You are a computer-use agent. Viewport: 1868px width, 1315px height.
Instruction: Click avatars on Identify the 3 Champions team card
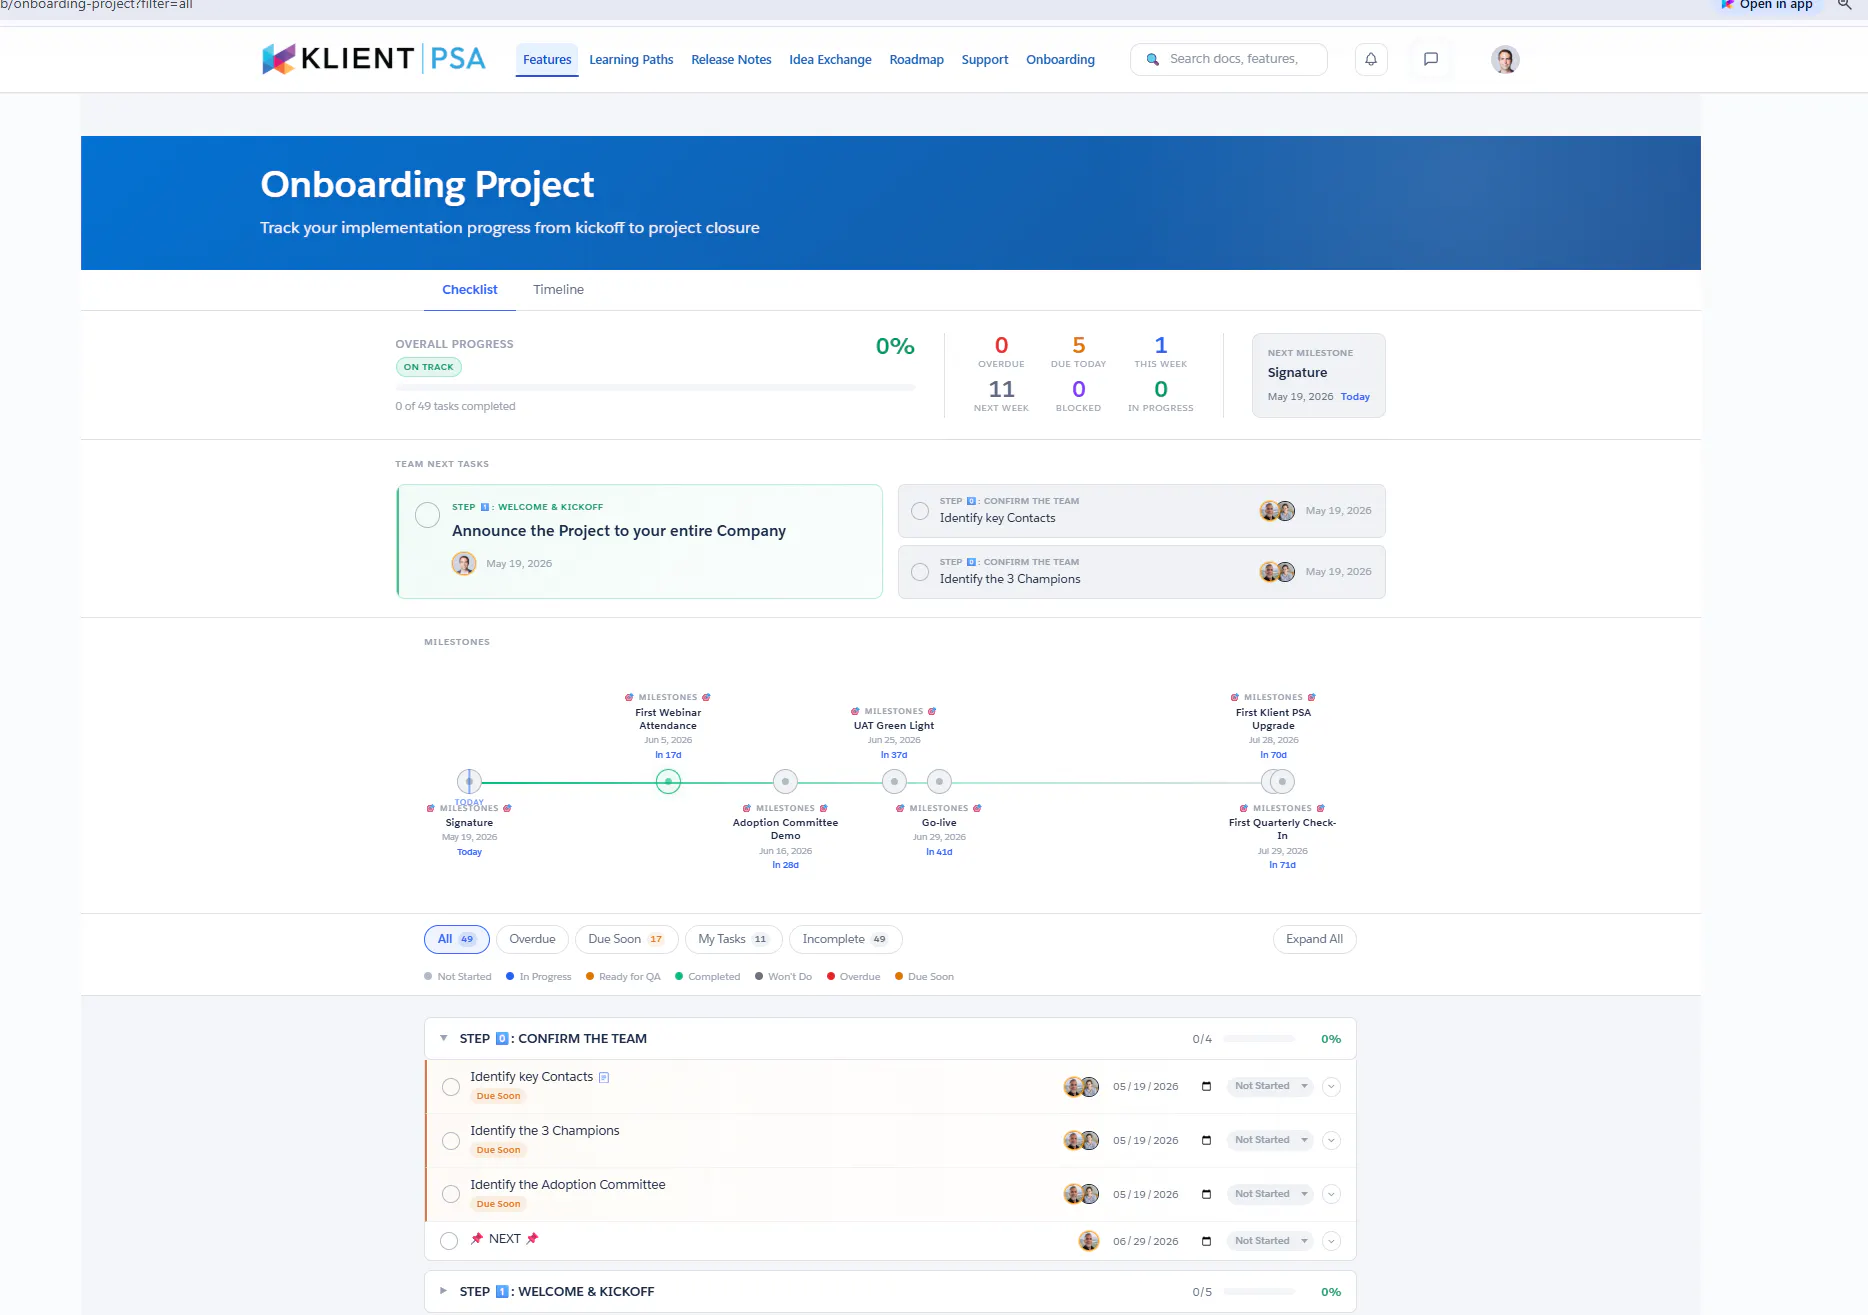(x=1277, y=572)
